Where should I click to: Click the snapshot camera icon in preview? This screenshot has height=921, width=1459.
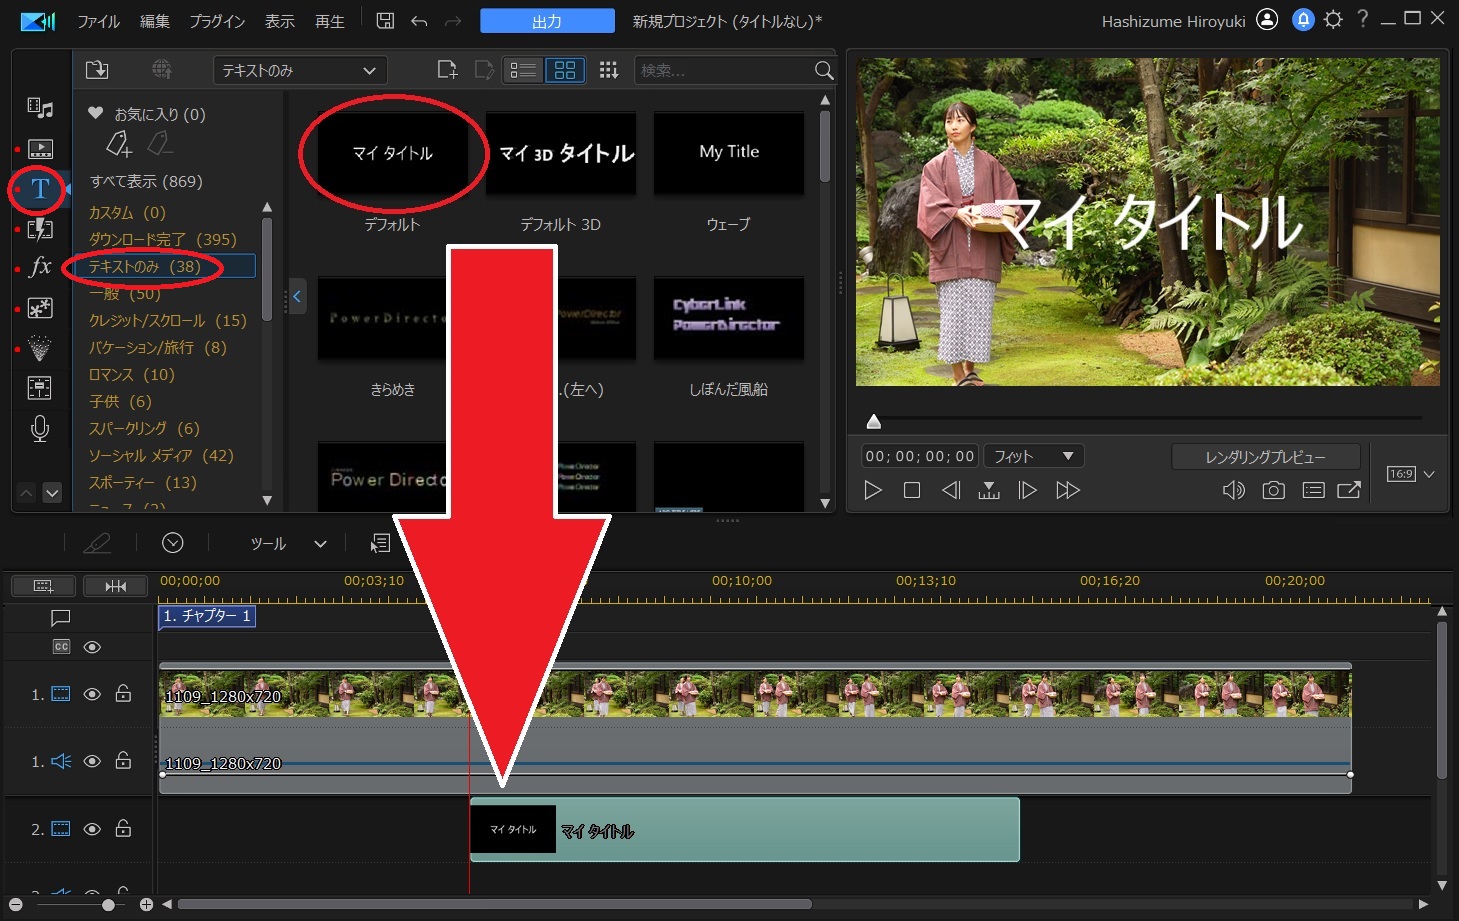[1273, 490]
